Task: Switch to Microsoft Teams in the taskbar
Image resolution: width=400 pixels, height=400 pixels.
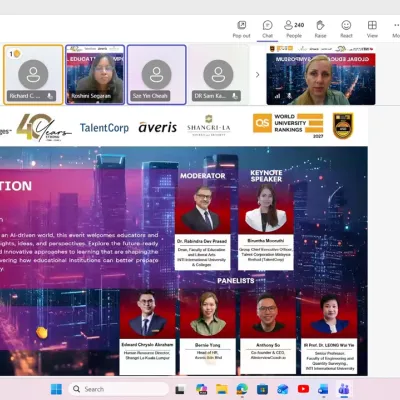Action: (x=343, y=389)
